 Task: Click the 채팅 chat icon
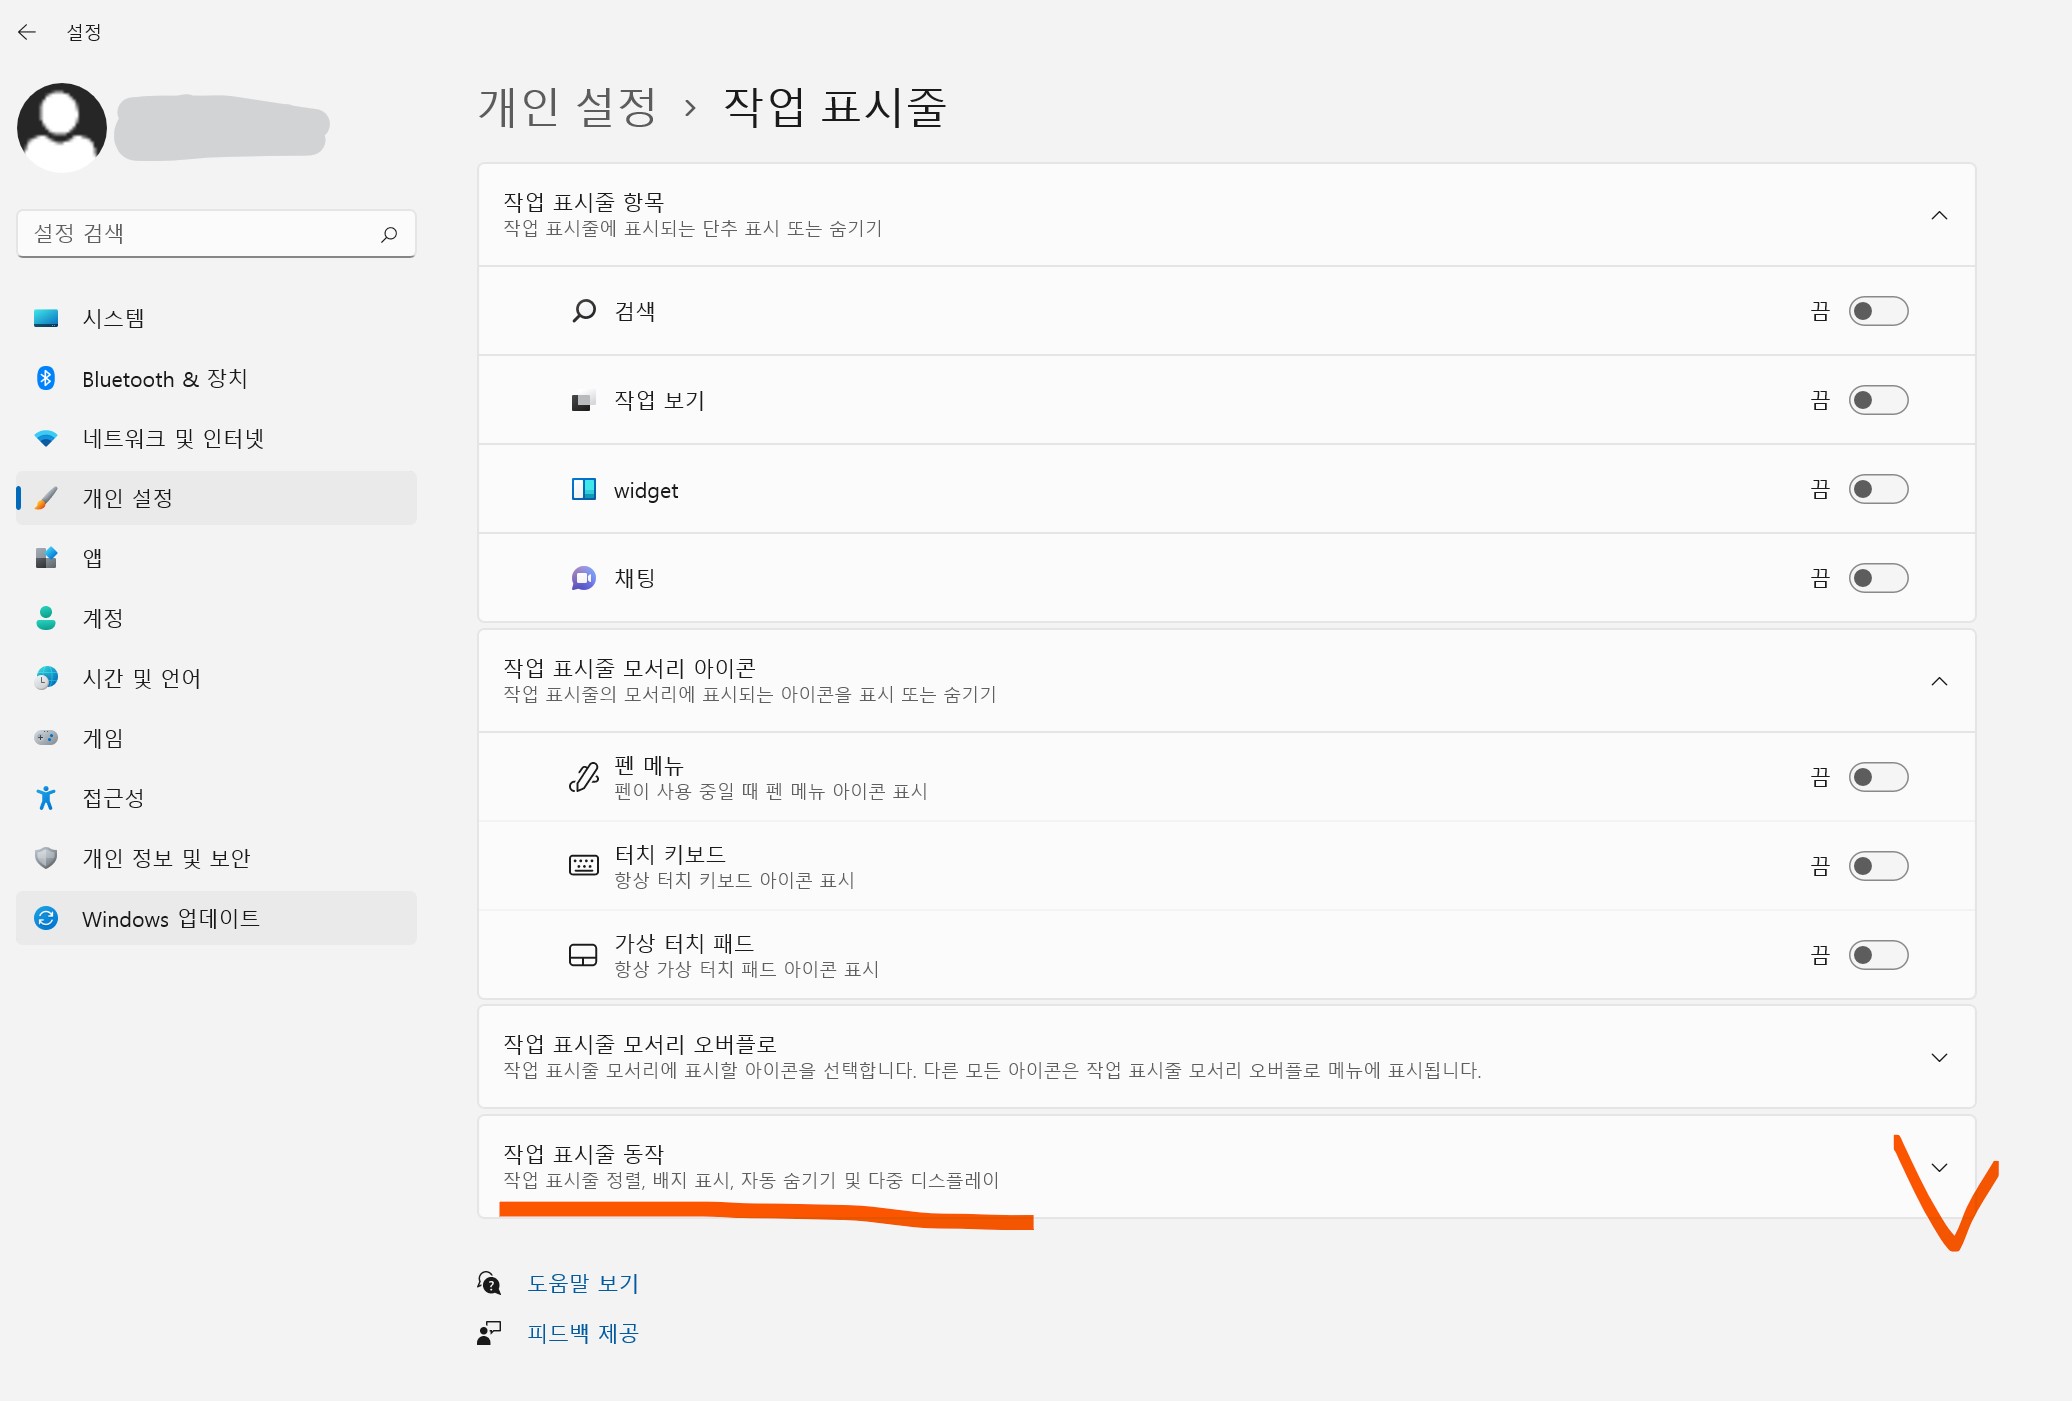[583, 578]
